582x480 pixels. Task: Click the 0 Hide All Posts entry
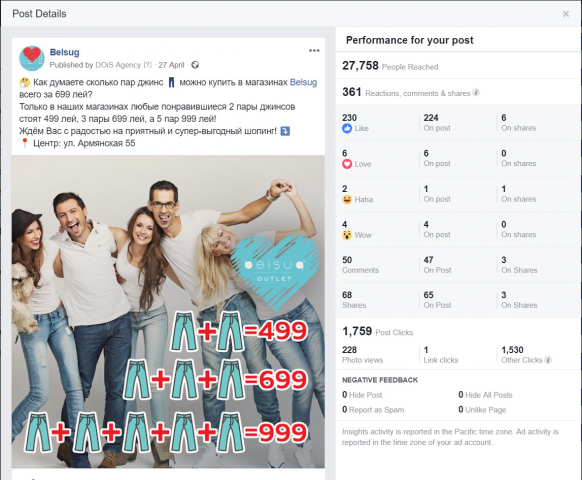pyautogui.click(x=485, y=395)
